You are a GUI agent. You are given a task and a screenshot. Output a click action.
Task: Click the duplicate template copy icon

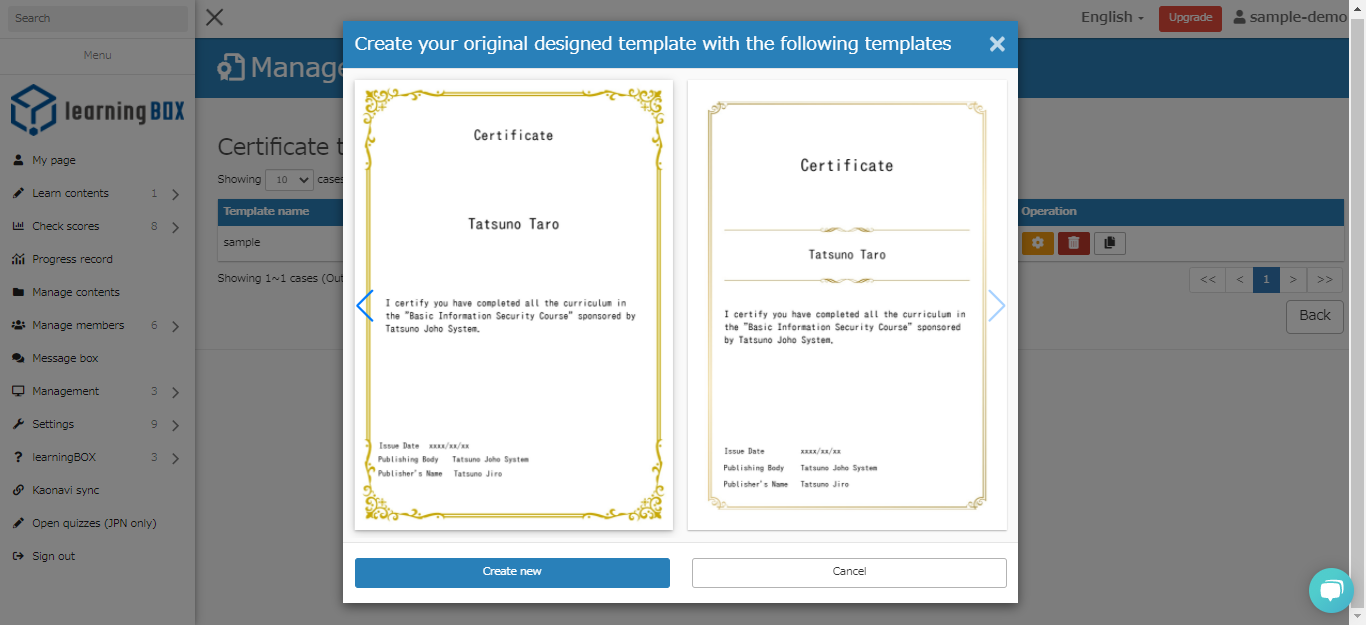[1109, 243]
